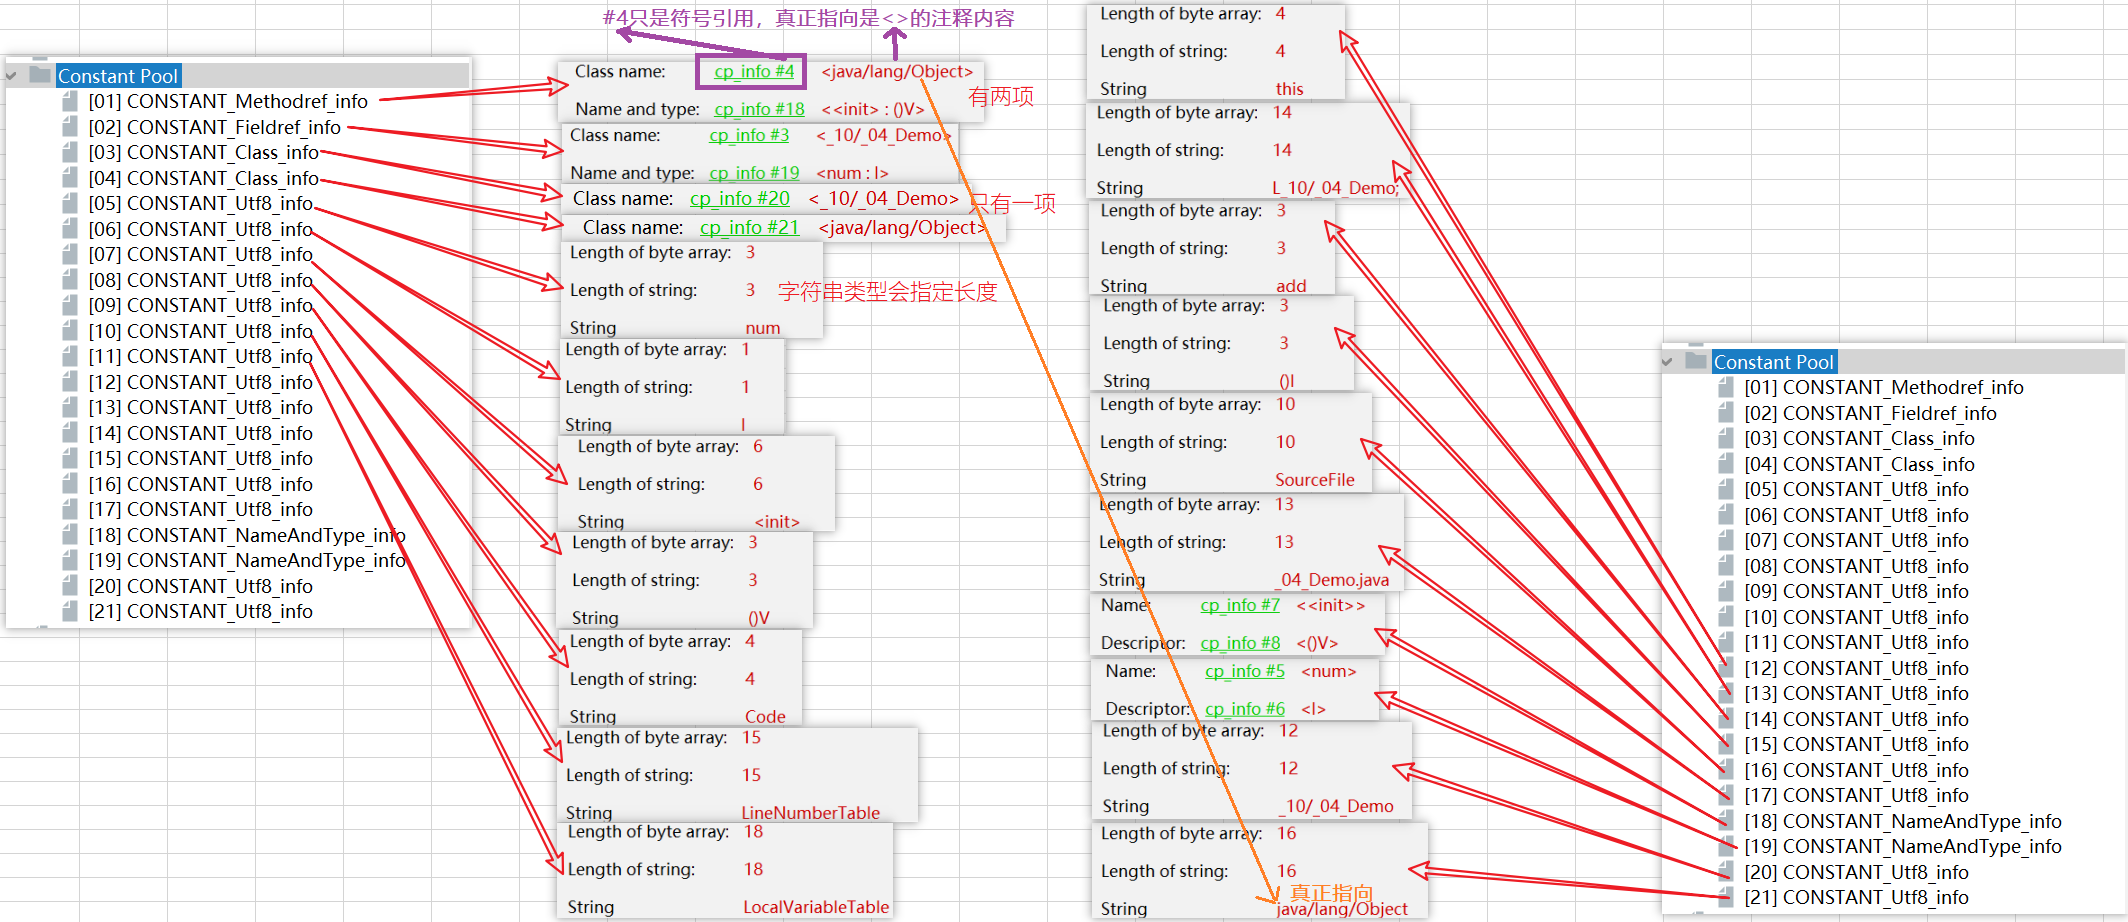Open the cp_info #8 descriptor link
Image resolution: width=2128 pixels, height=922 pixels.
click(1240, 643)
